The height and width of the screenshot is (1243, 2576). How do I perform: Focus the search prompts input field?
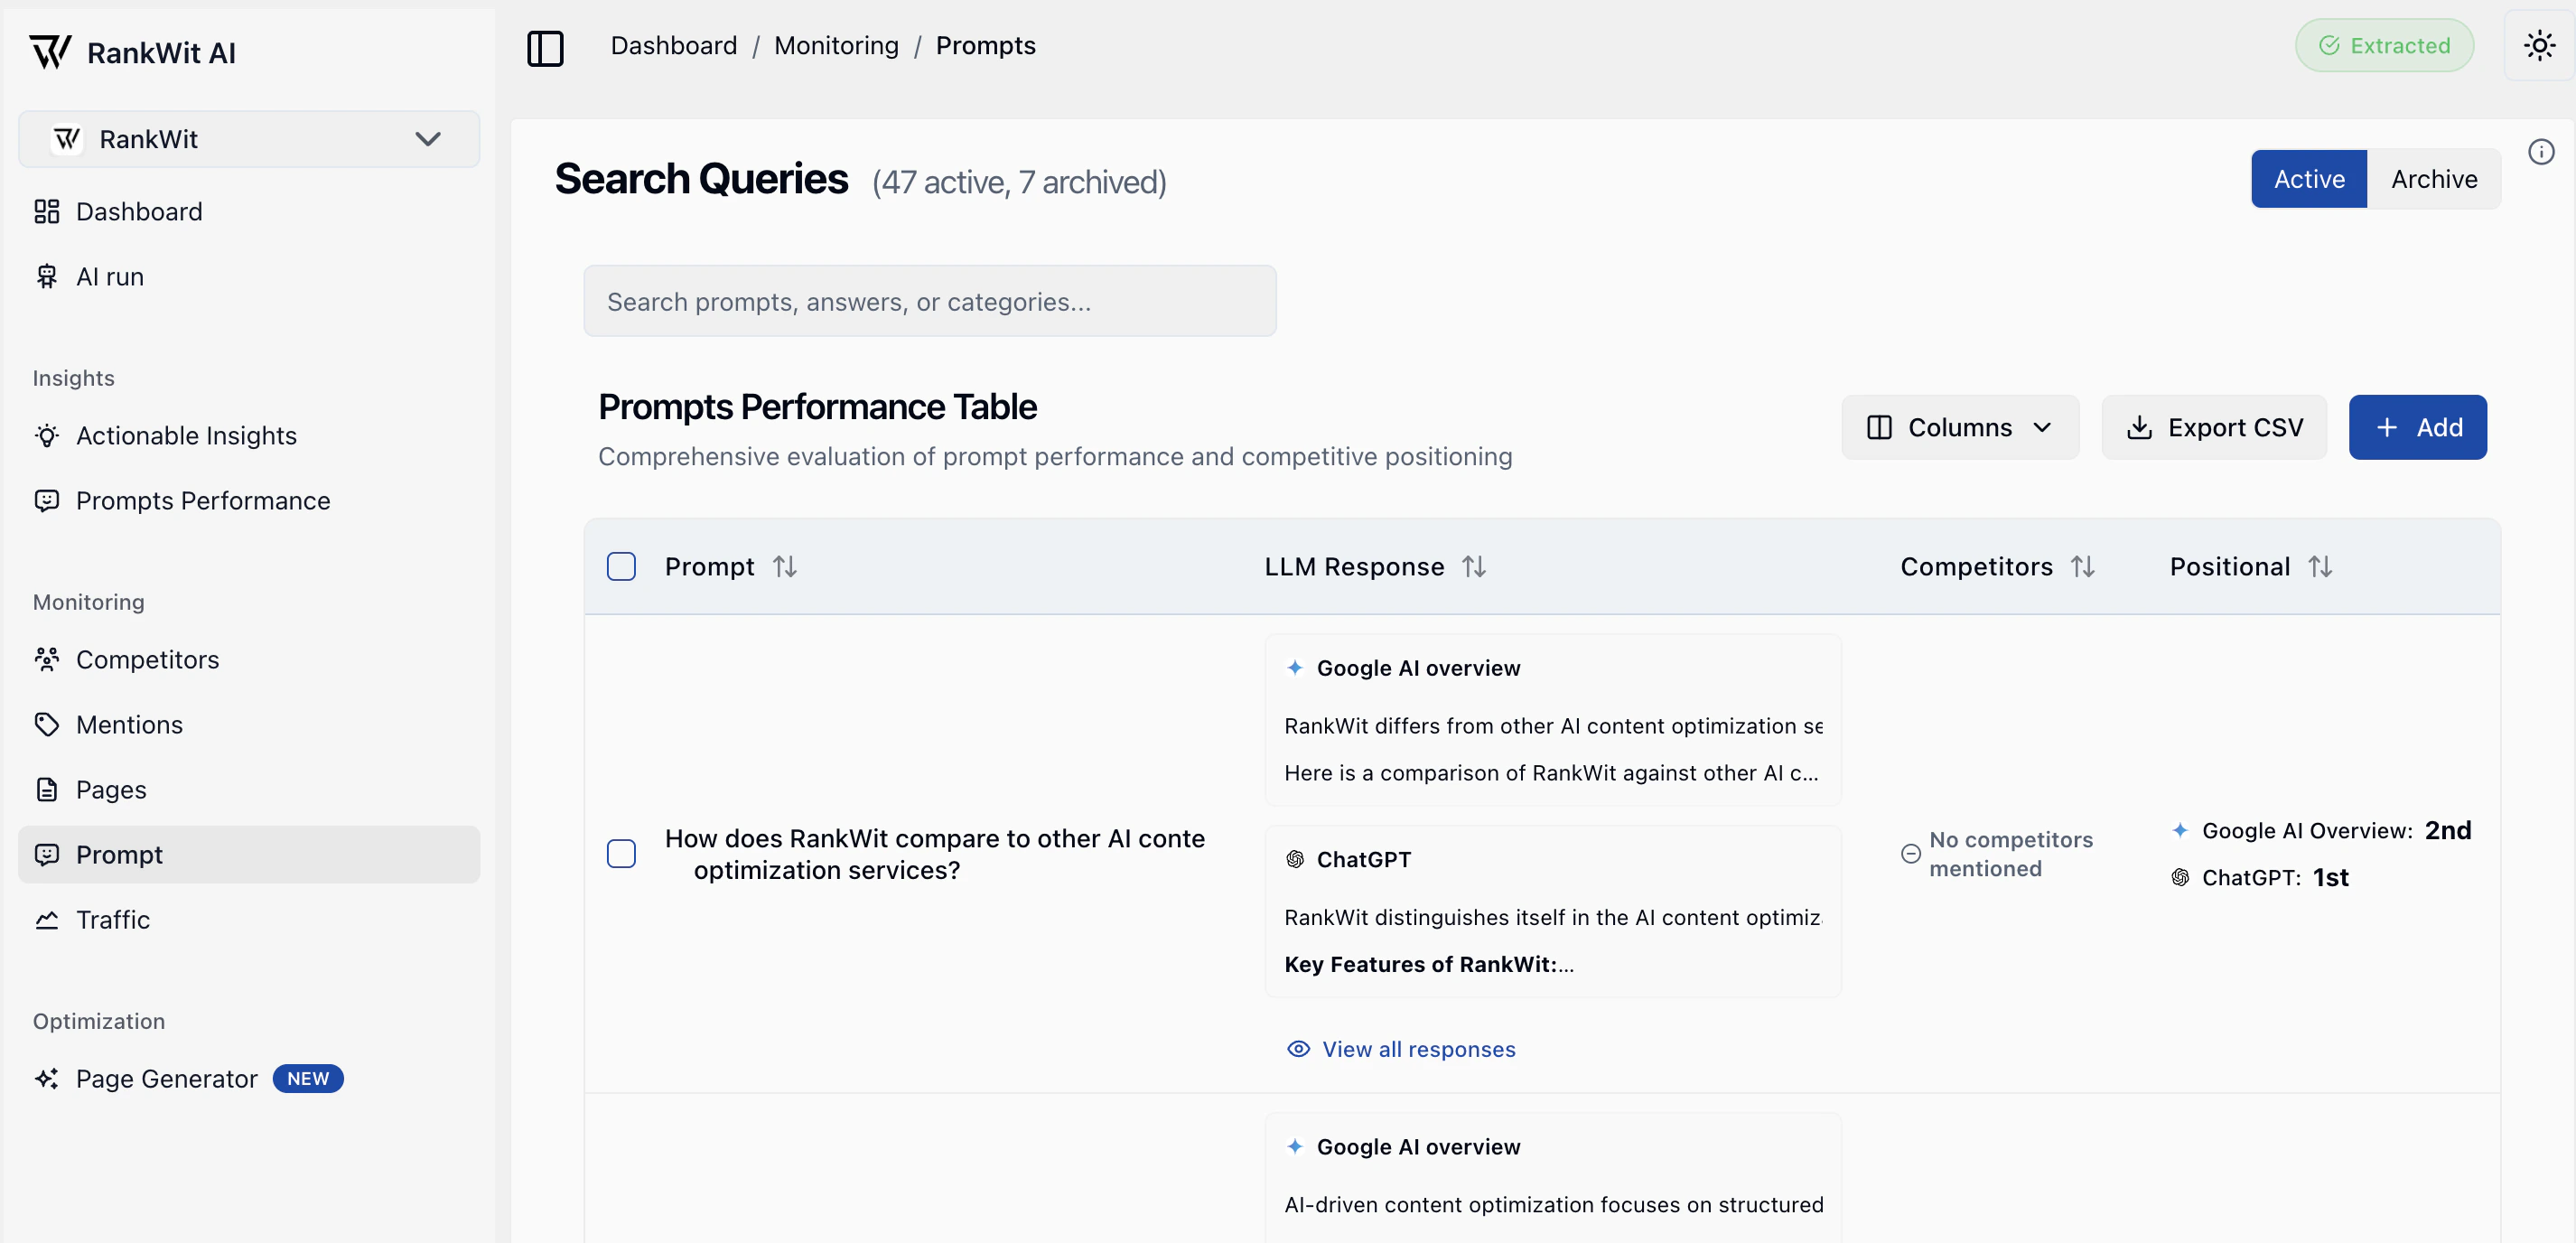click(929, 301)
